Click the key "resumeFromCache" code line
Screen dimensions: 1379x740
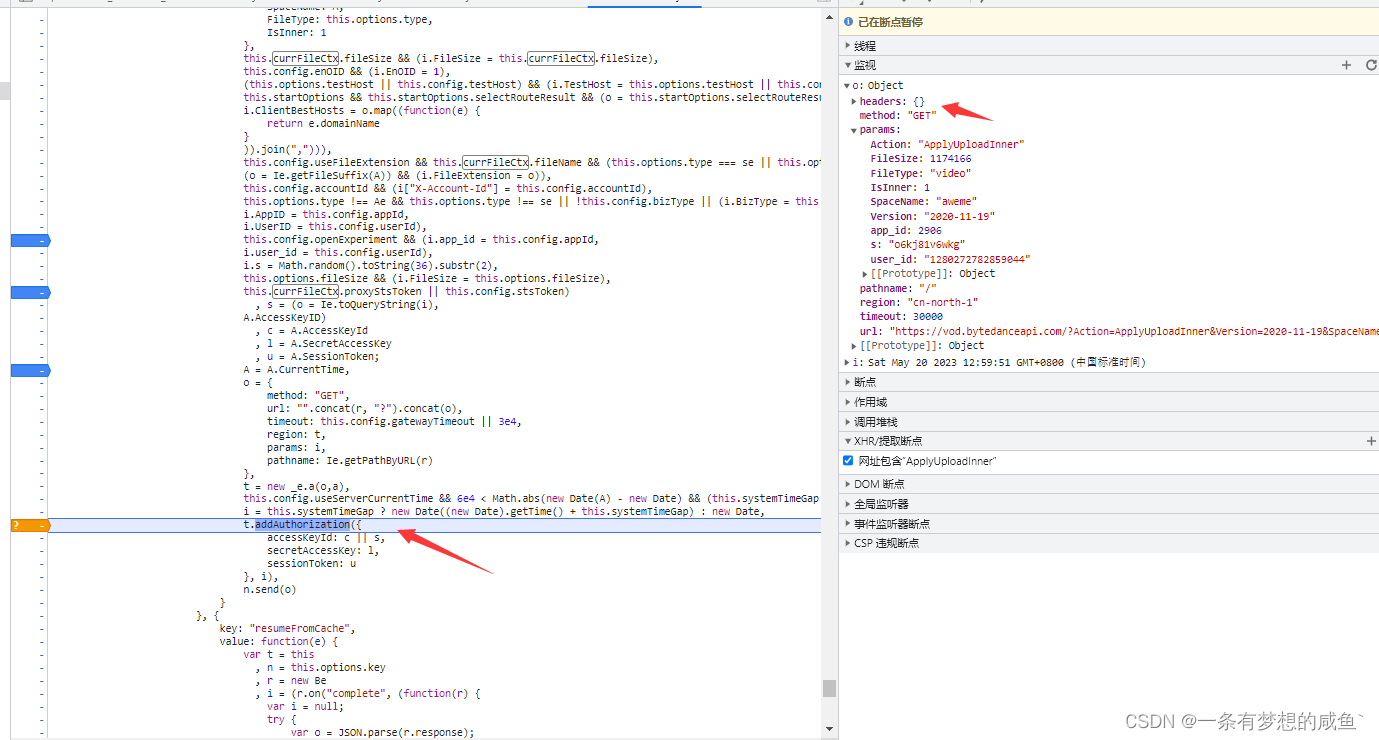[287, 628]
